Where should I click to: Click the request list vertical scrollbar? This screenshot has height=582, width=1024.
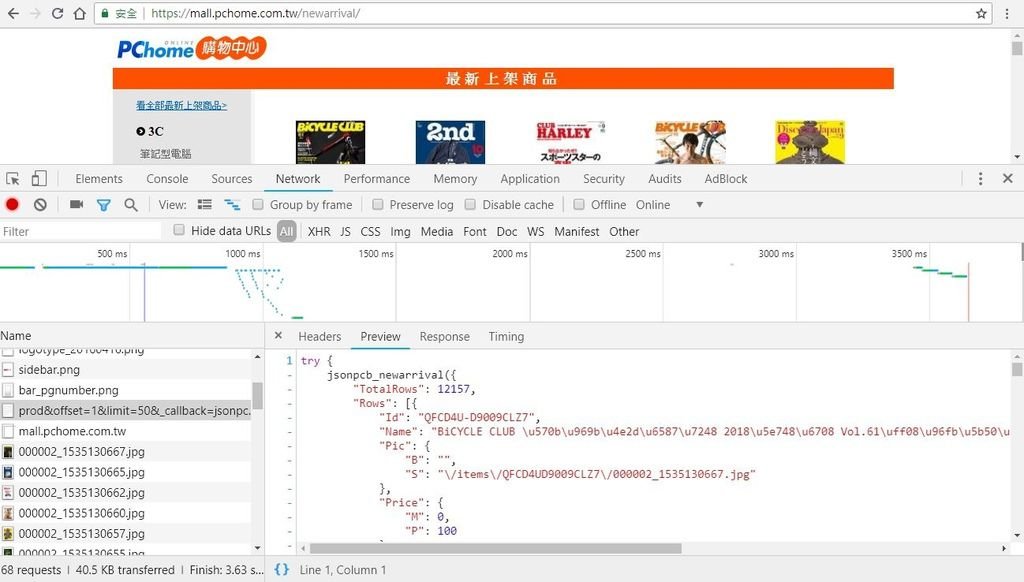[257, 396]
